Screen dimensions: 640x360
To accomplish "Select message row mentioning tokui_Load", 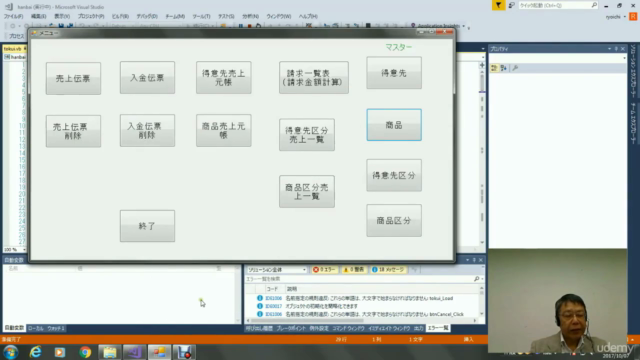I will pyautogui.click(x=363, y=298).
